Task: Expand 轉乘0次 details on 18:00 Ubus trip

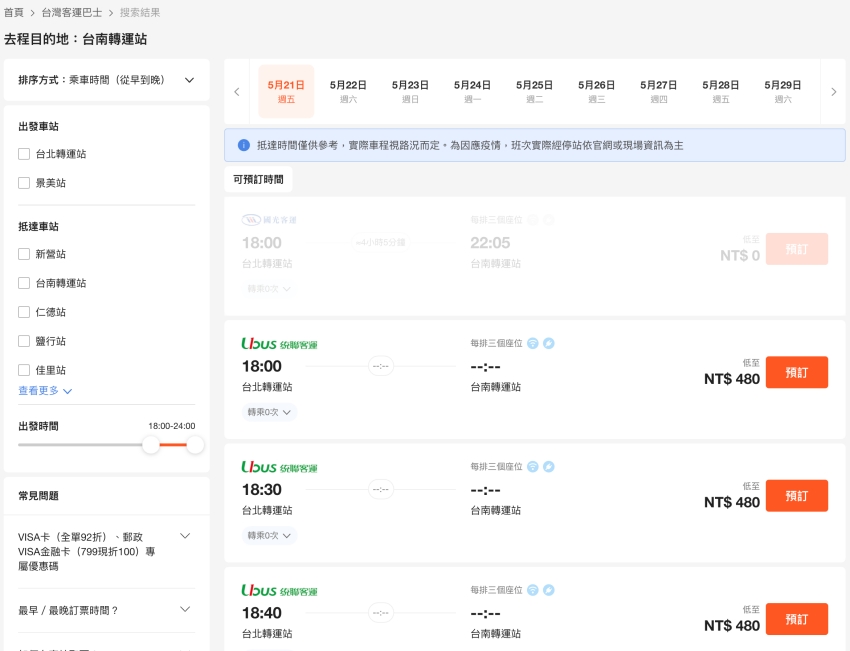Action: pos(270,412)
